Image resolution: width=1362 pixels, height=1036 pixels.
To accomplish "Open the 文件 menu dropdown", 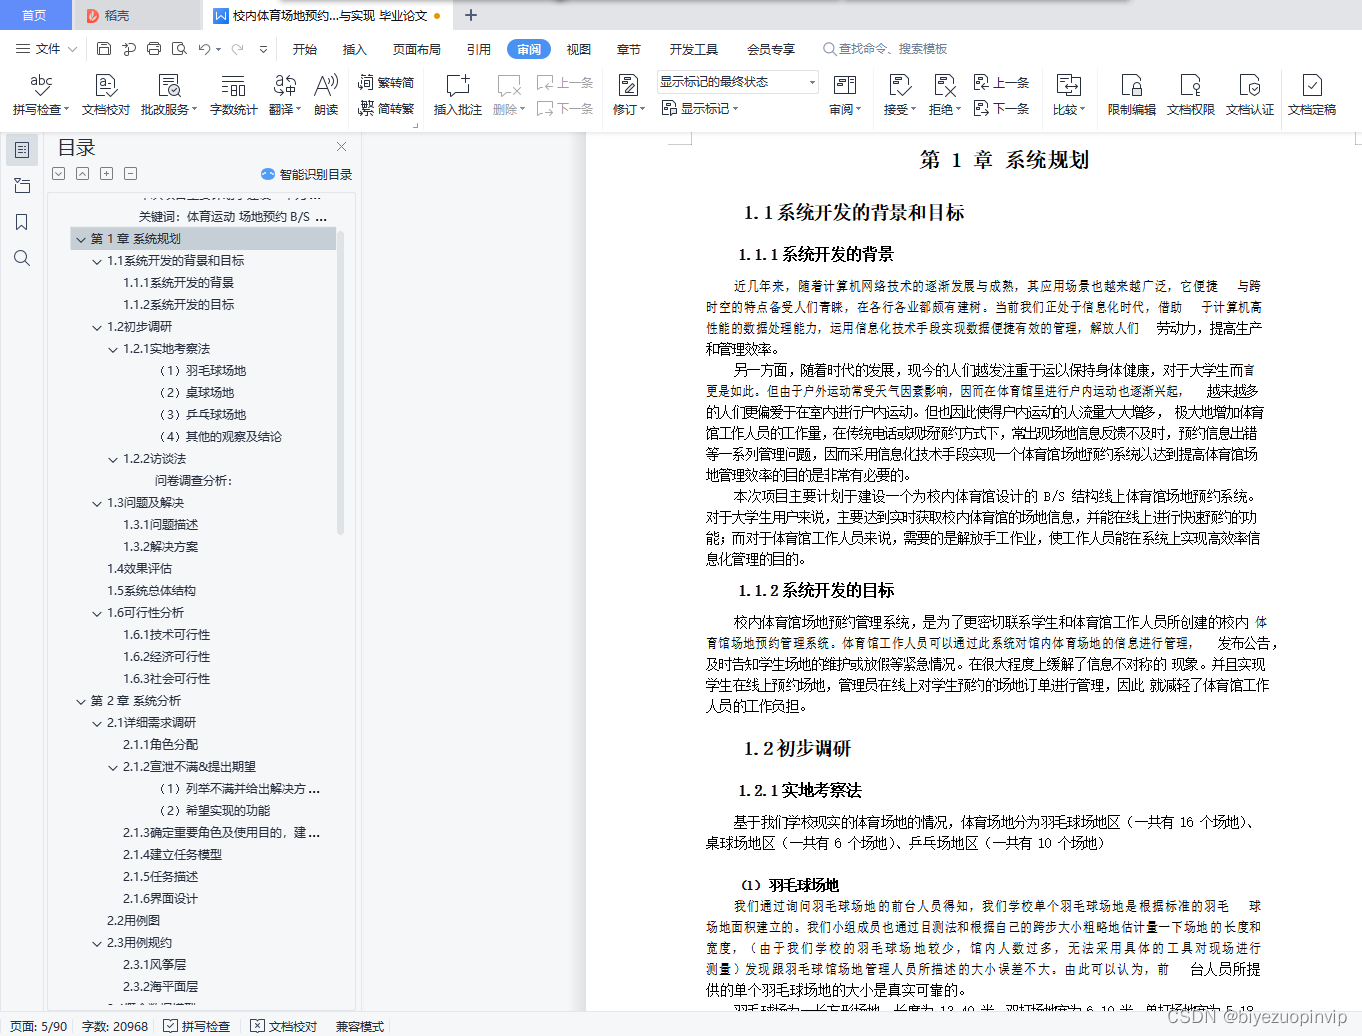I will coord(46,48).
